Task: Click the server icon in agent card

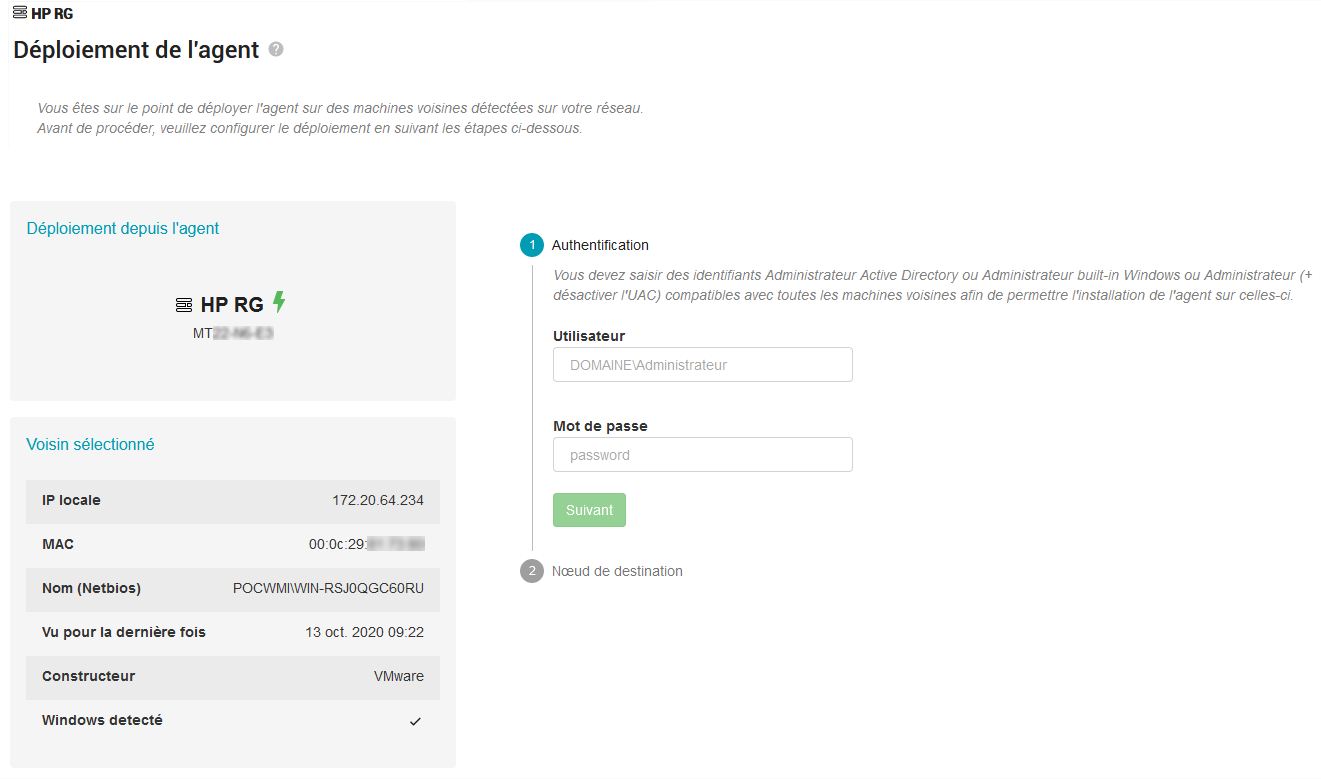Action: tap(184, 305)
